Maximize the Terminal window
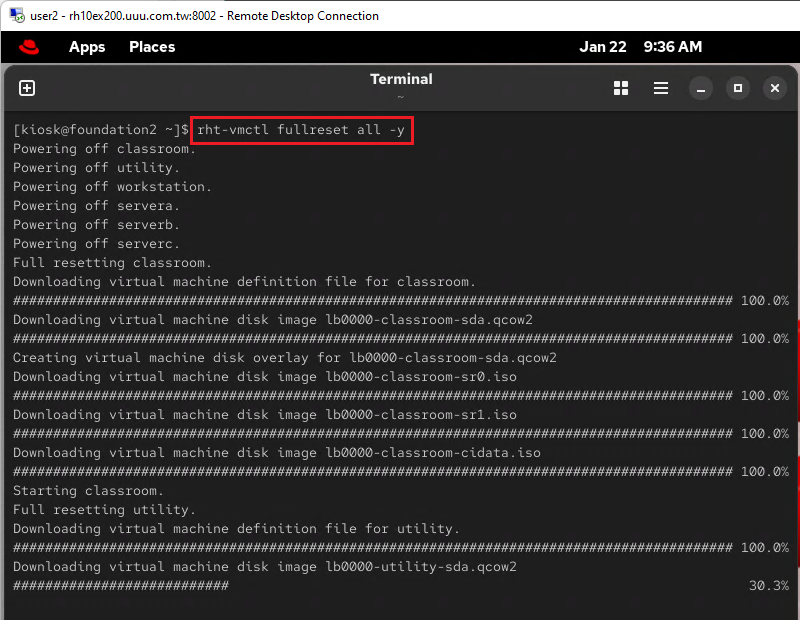The height and width of the screenshot is (620, 800). tap(738, 88)
